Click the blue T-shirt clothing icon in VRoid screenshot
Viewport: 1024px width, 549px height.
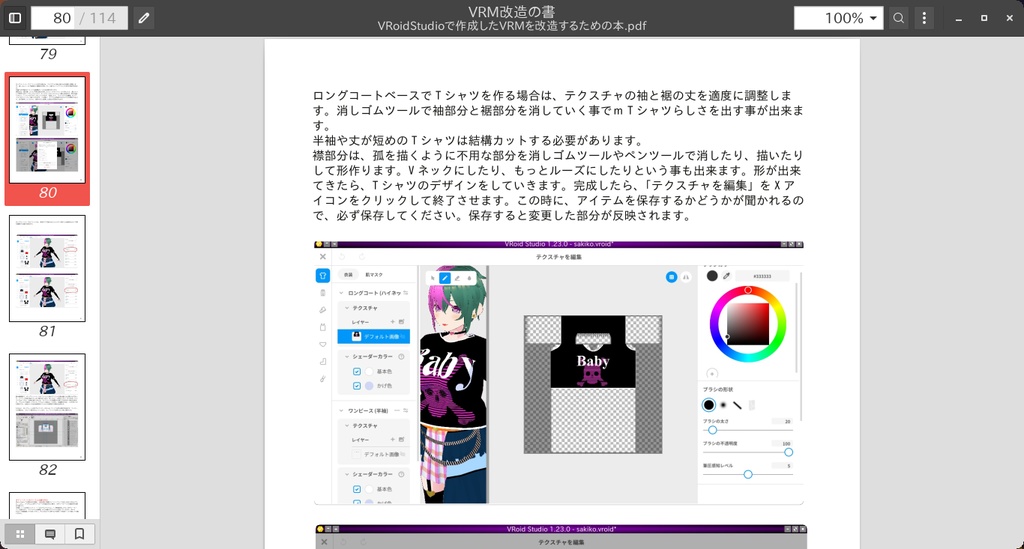323,275
